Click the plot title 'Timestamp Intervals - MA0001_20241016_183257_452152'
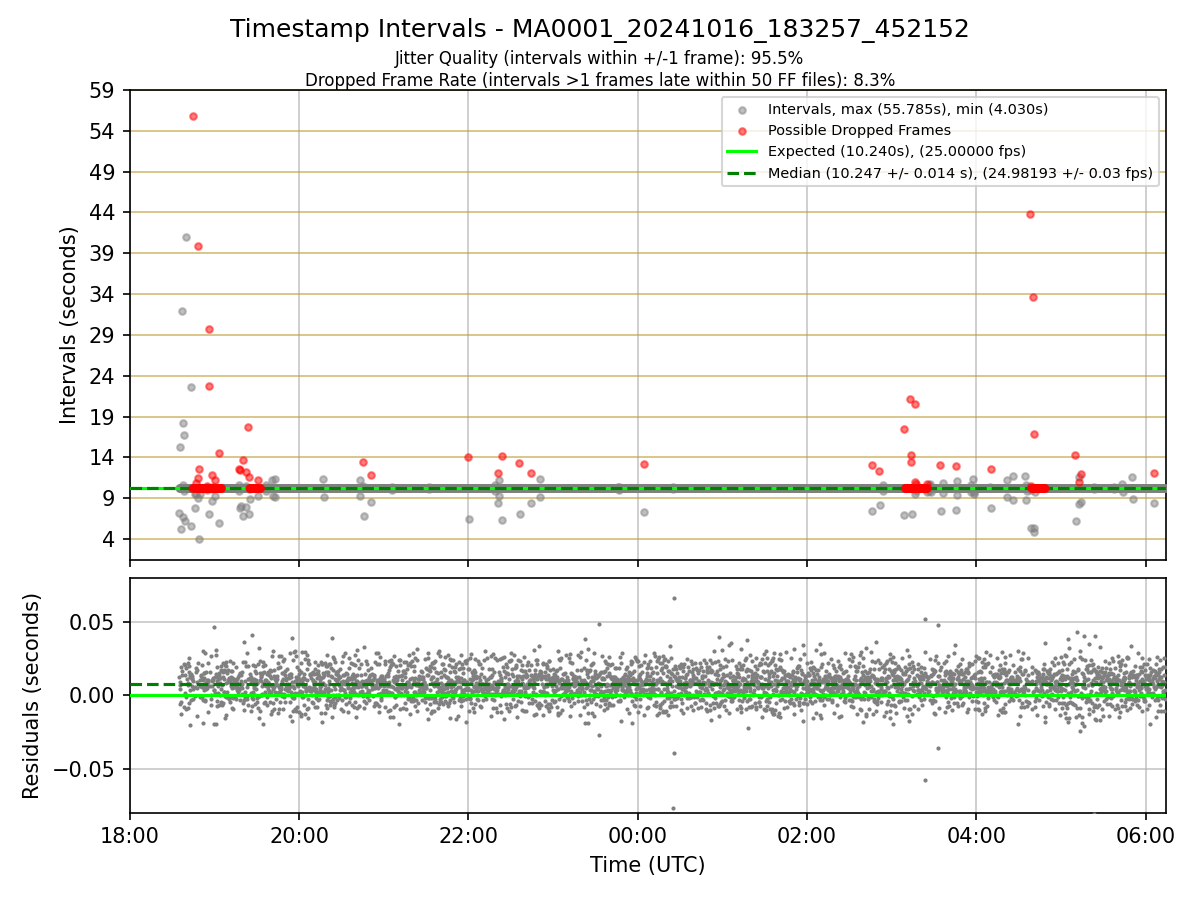1200x900 pixels. [600, 29]
